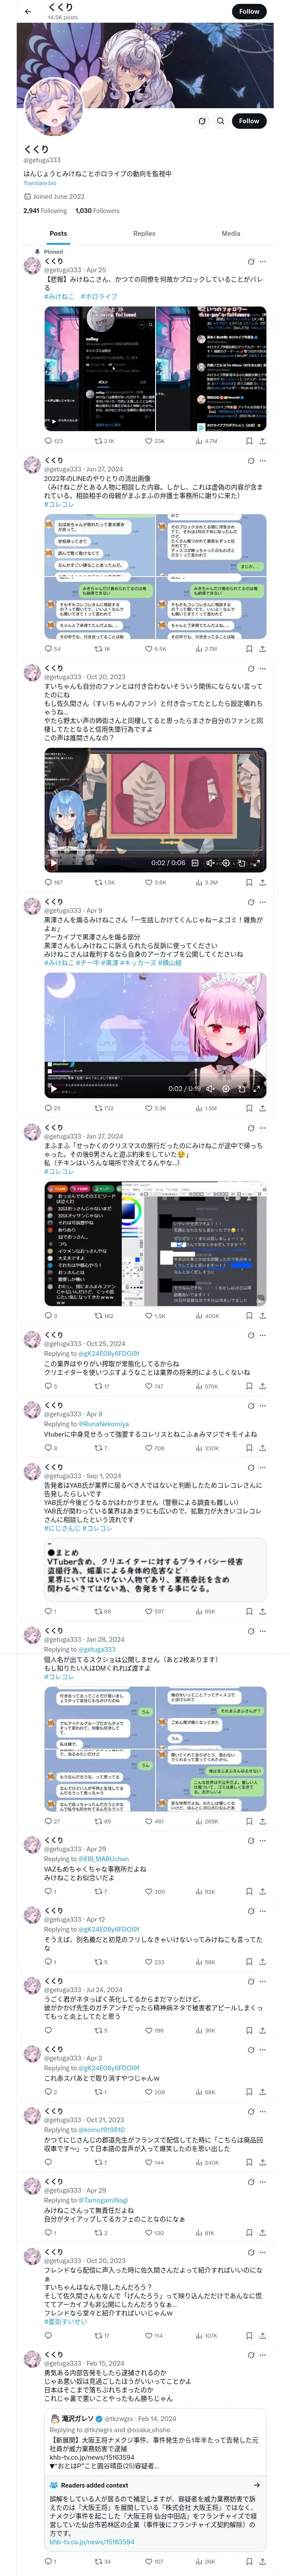The height and width of the screenshot is (2576, 290).
Task: Open more options on pinned post
Action: [x=263, y=260]
